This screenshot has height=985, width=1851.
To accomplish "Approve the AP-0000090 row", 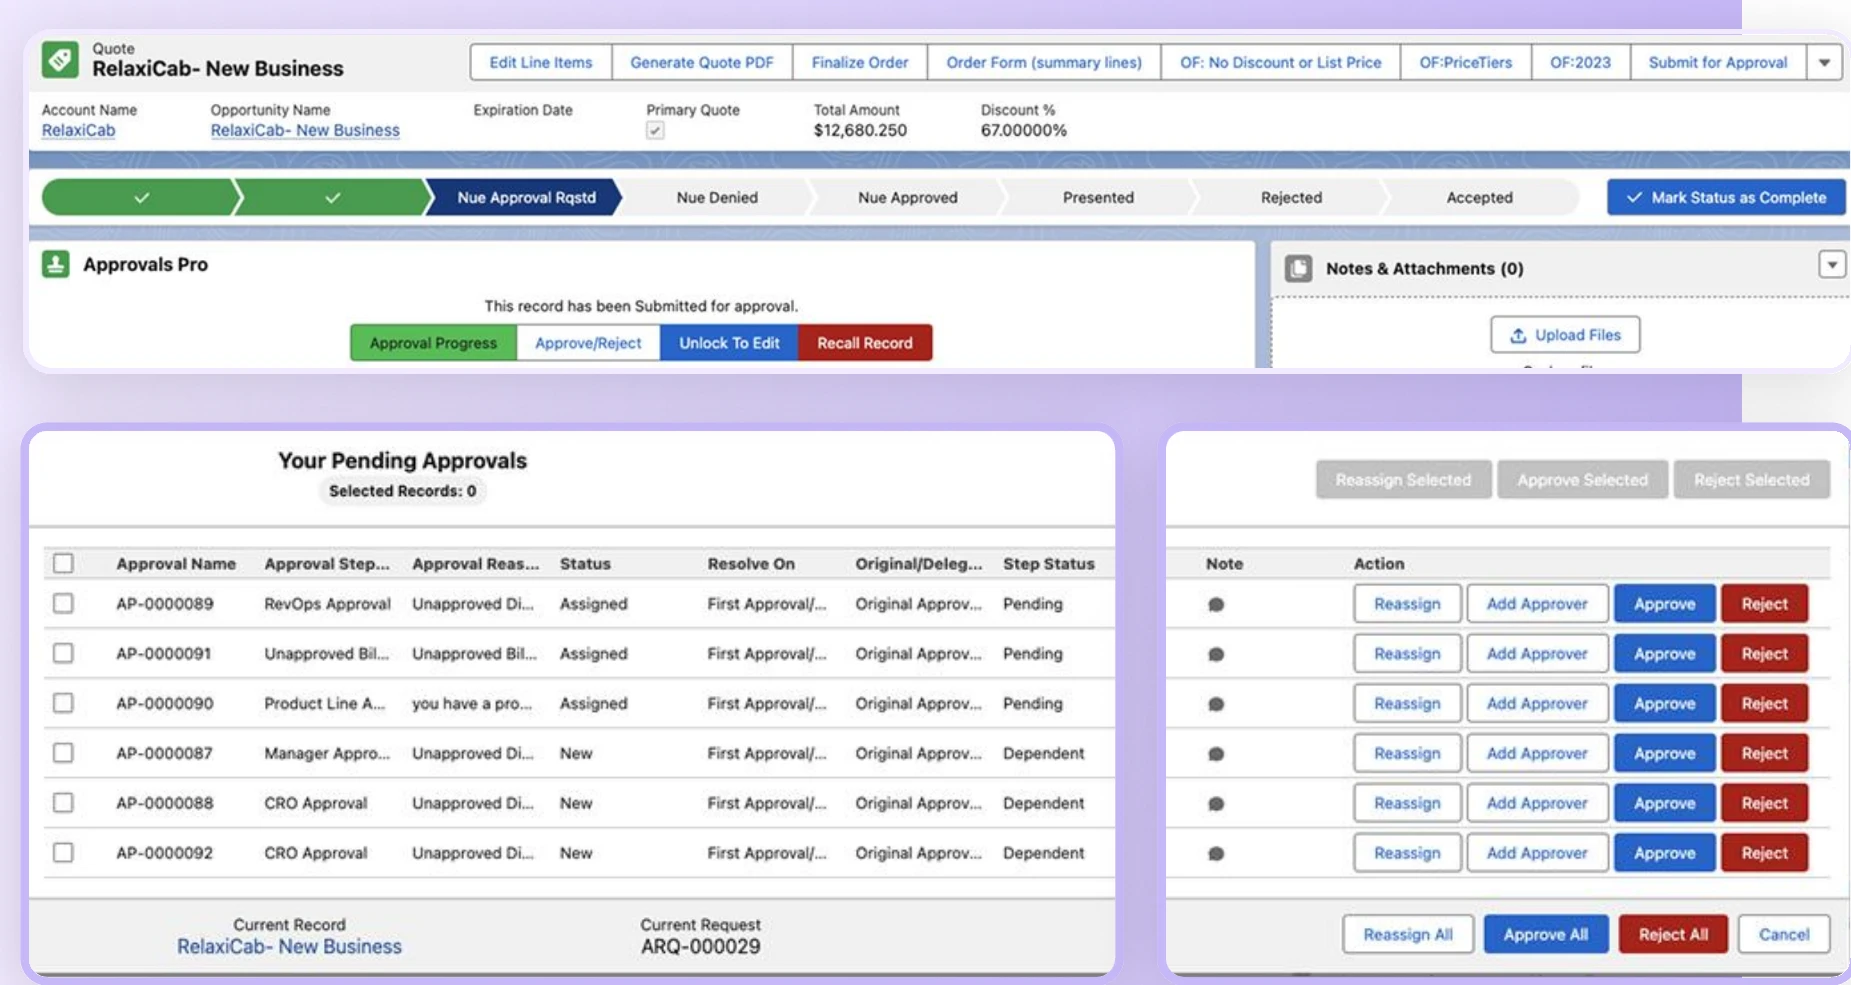I will click(1665, 704).
